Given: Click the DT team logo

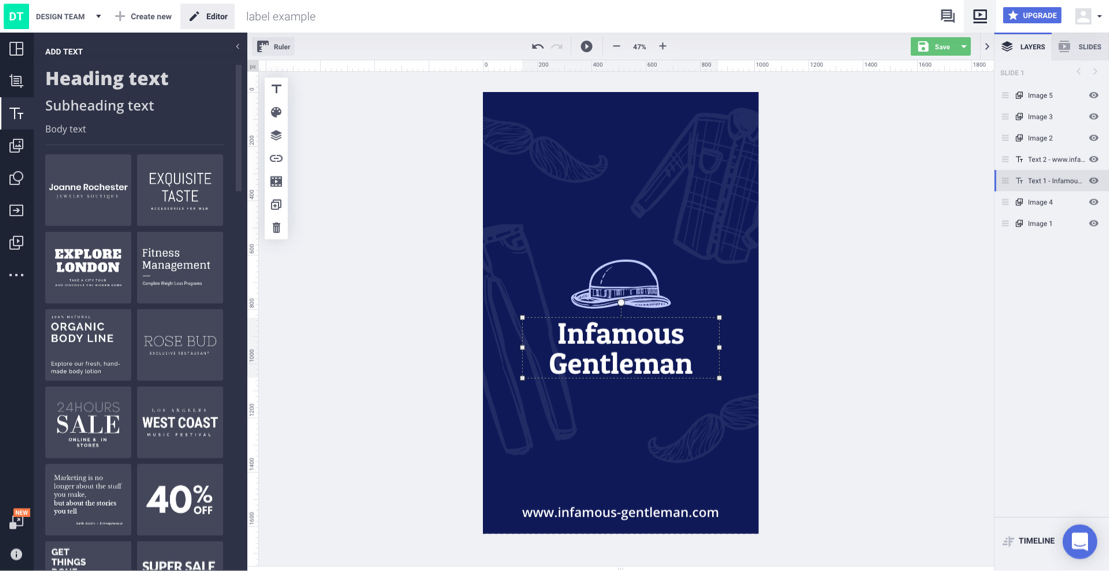Looking at the screenshot, I should click(x=16, y=16).
